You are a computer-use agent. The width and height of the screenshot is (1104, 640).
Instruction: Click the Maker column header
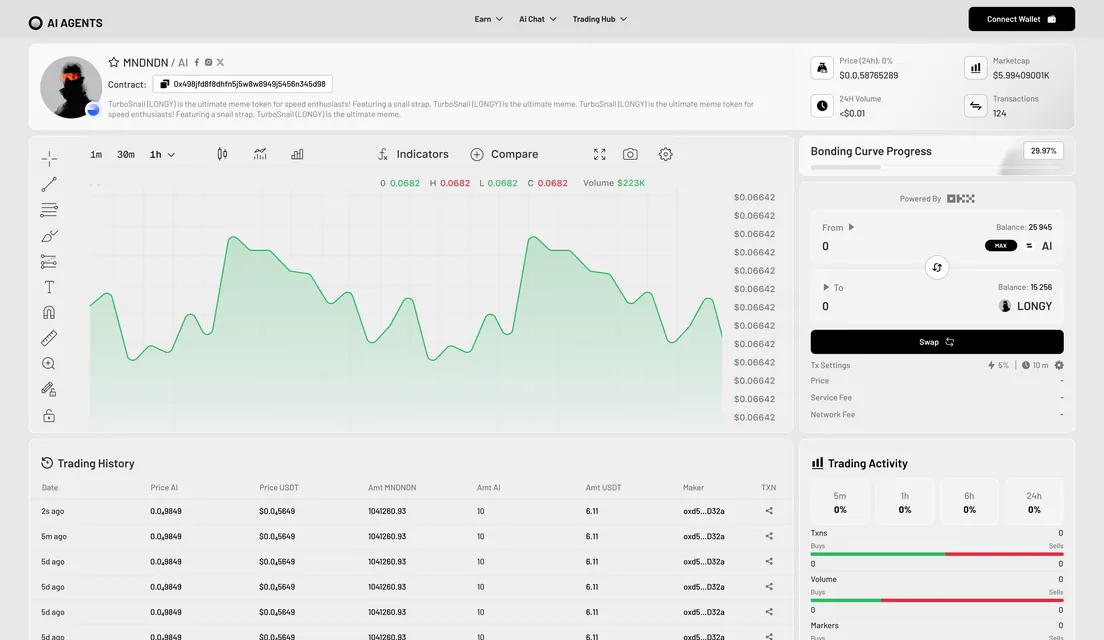[694, 487]
